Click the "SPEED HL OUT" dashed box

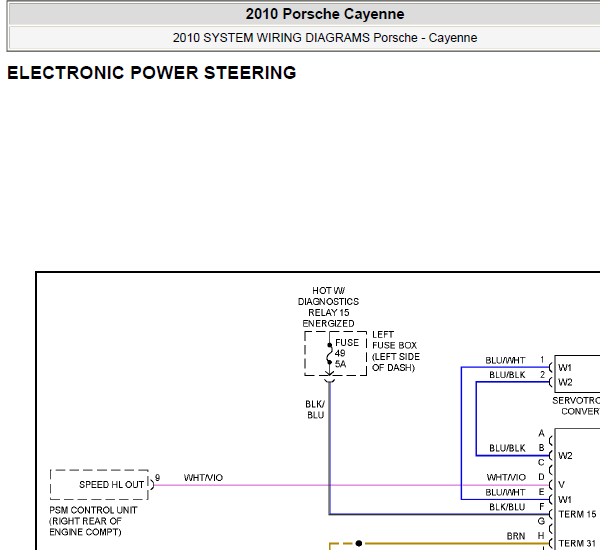click(99, 485)
